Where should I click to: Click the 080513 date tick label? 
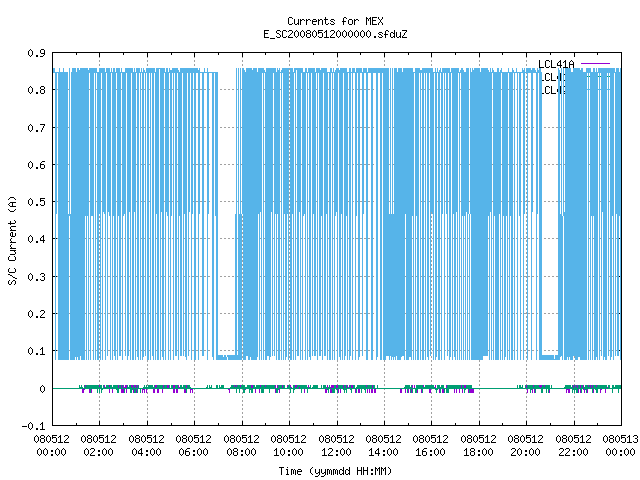pyautogui.click(x=620, y=439)
